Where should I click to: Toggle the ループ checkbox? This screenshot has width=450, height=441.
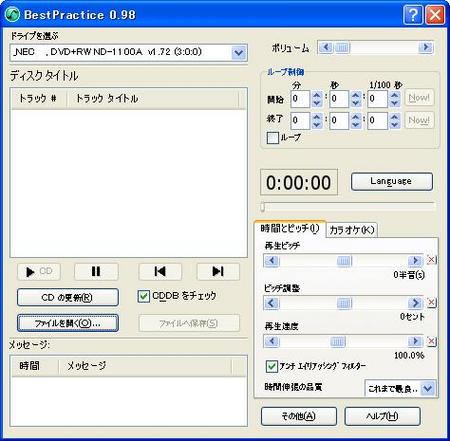click(x=273, y=138)
